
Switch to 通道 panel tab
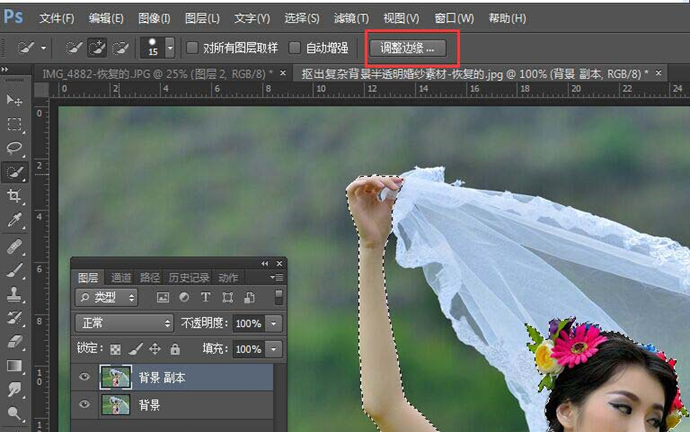point(121,278)
